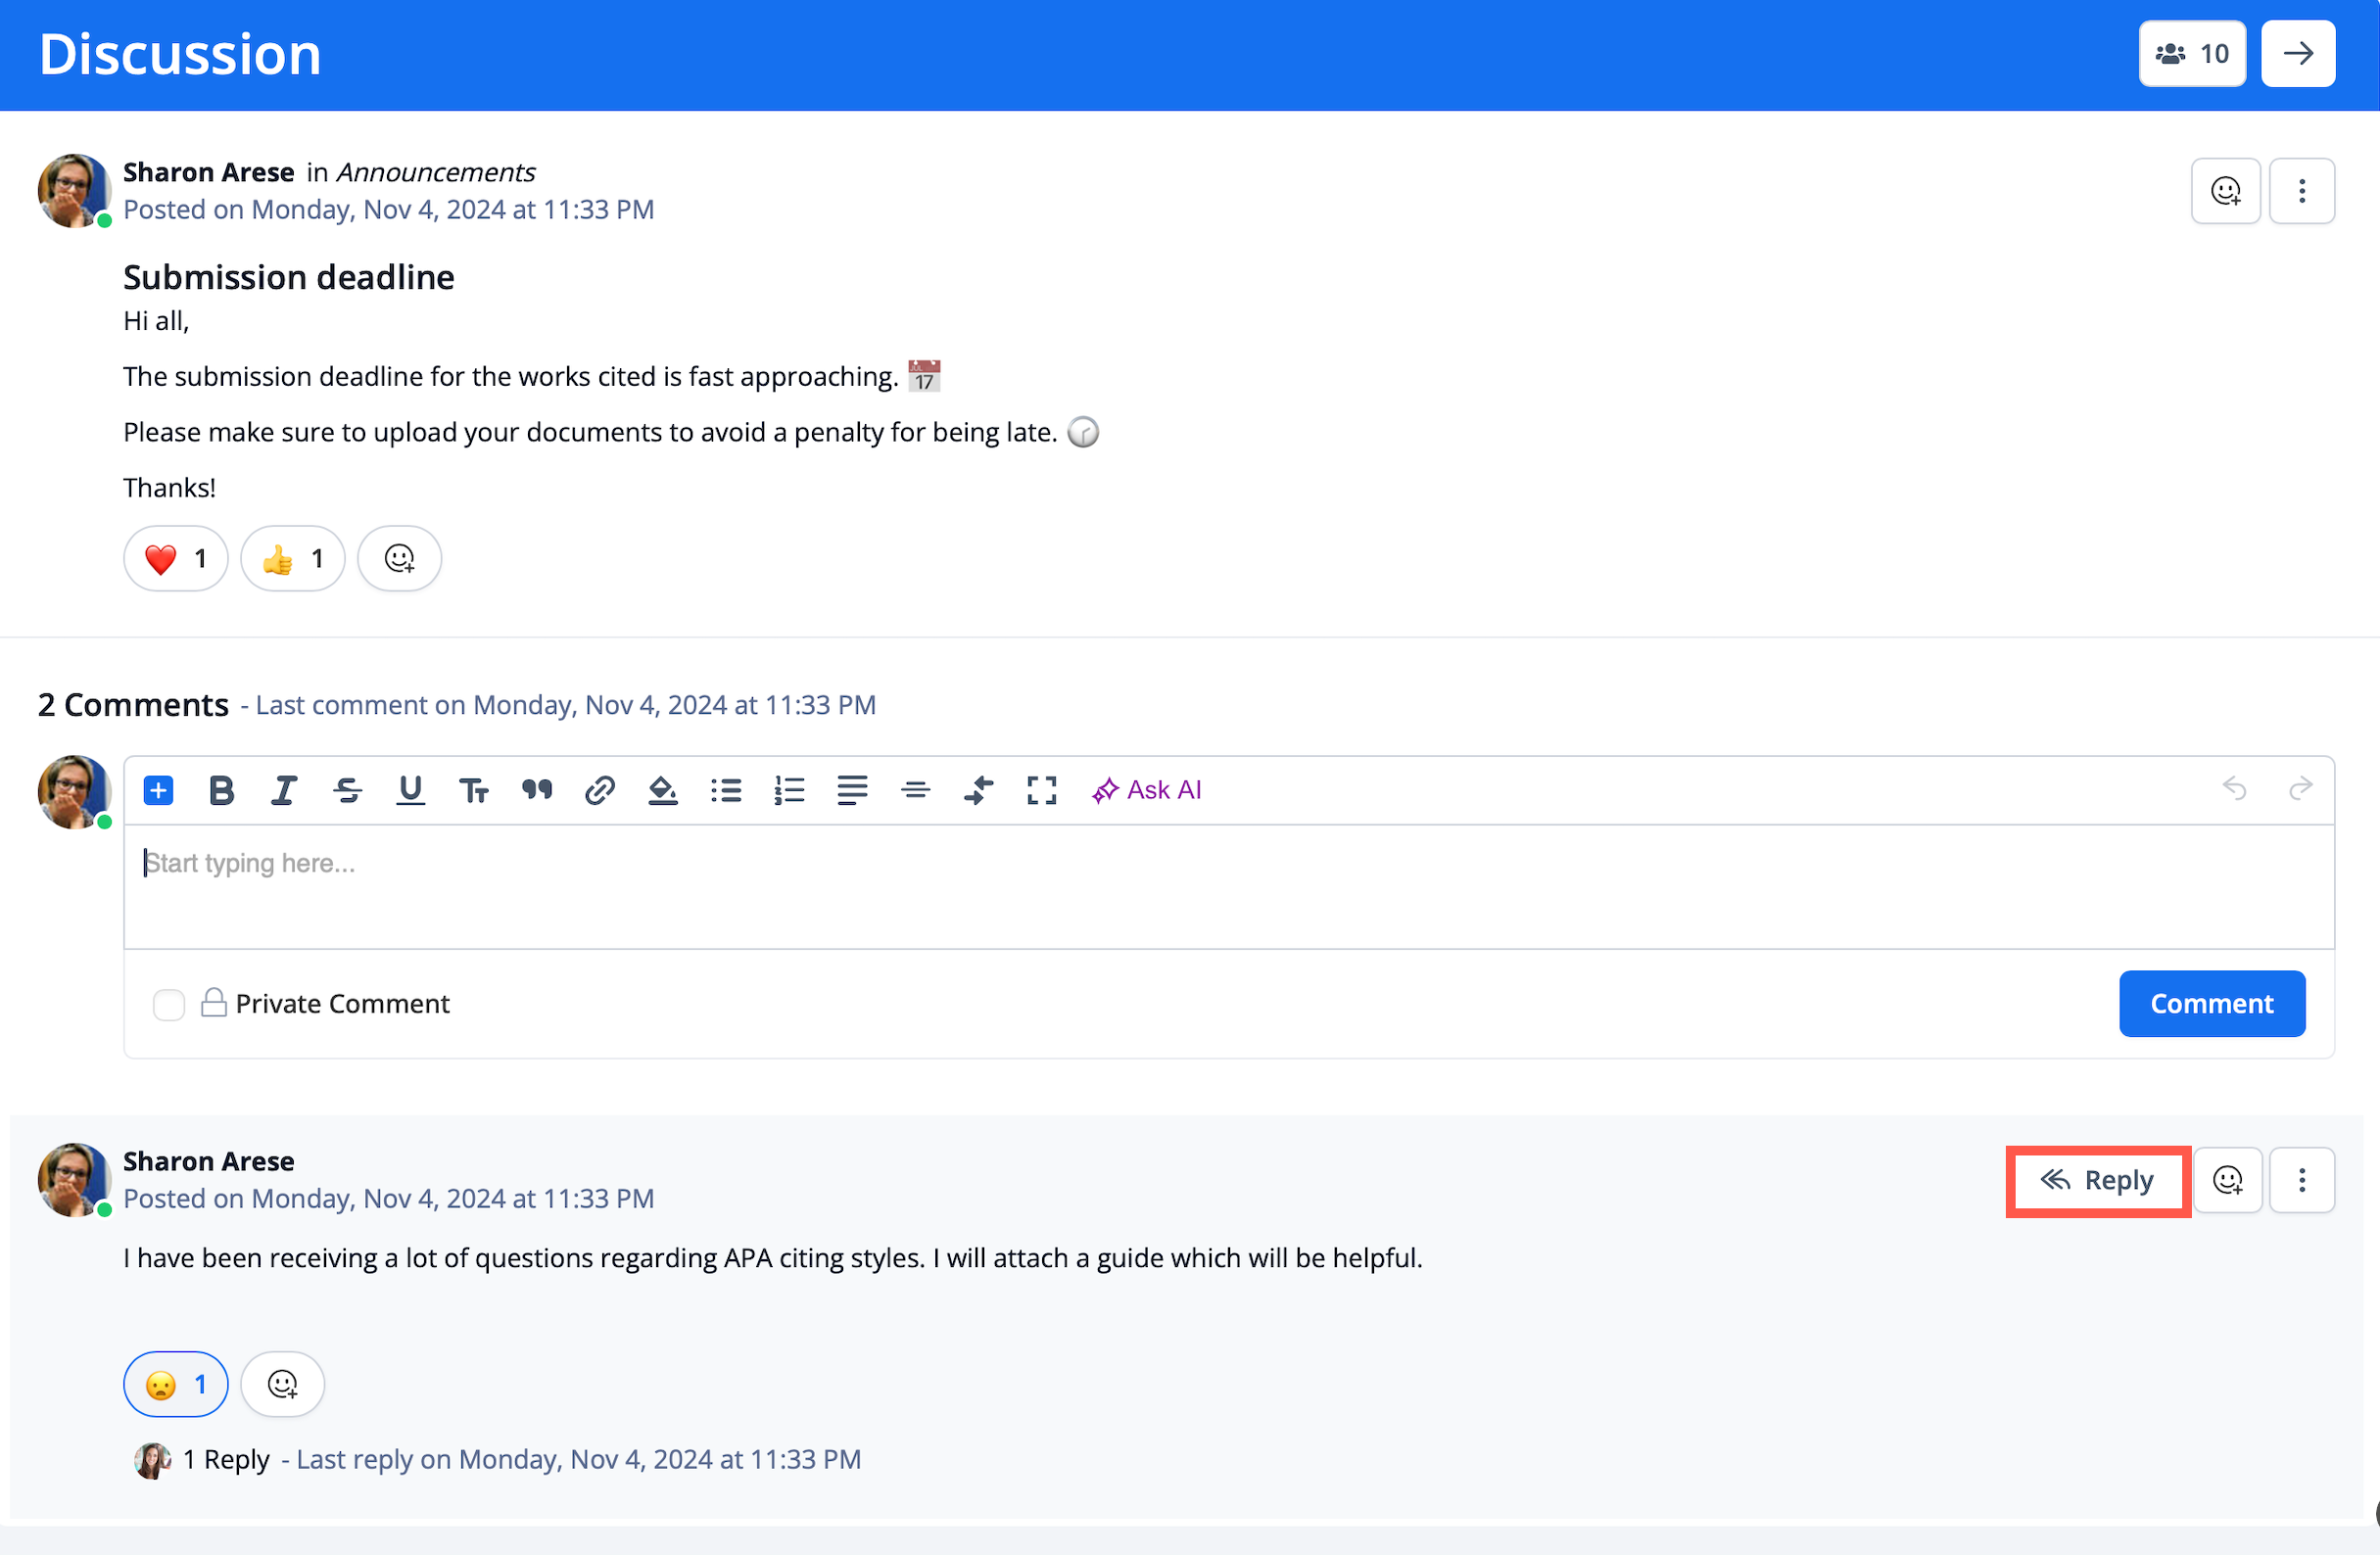
Task: Click Reply on Sharon's comment
Action: (x=2097, y=1180)
